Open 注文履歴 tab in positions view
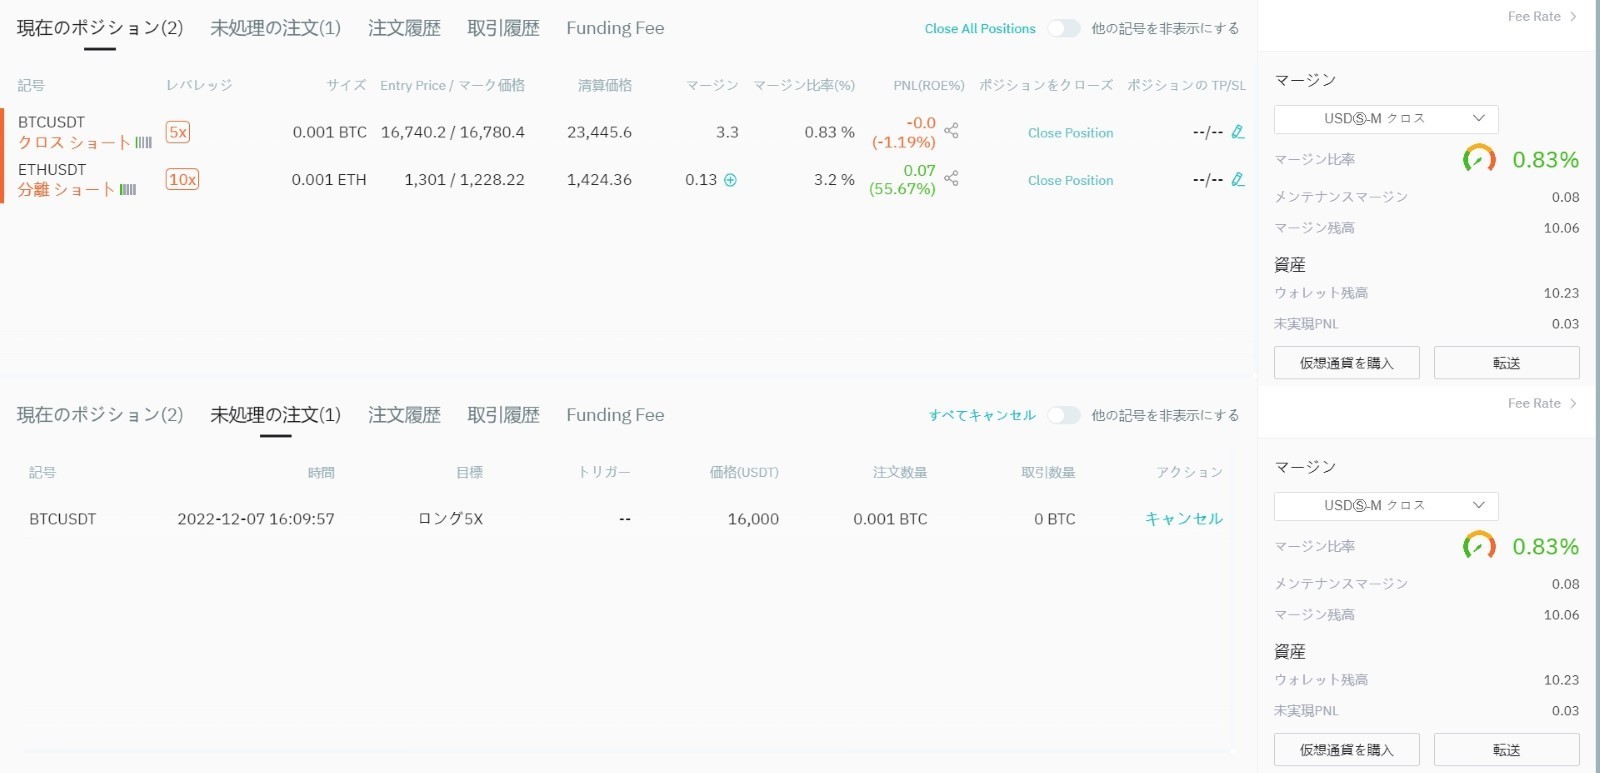Viewport: 1600px width, 773px height. [x=404, y=28]
